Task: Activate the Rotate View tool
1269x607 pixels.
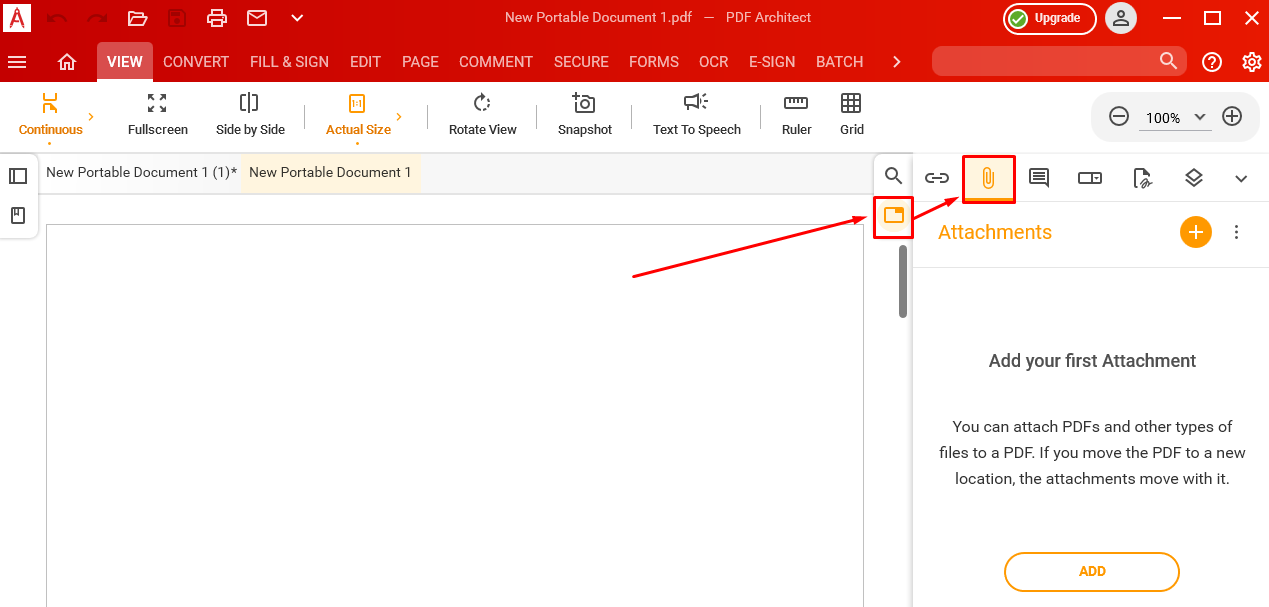Action: (482, 115)
